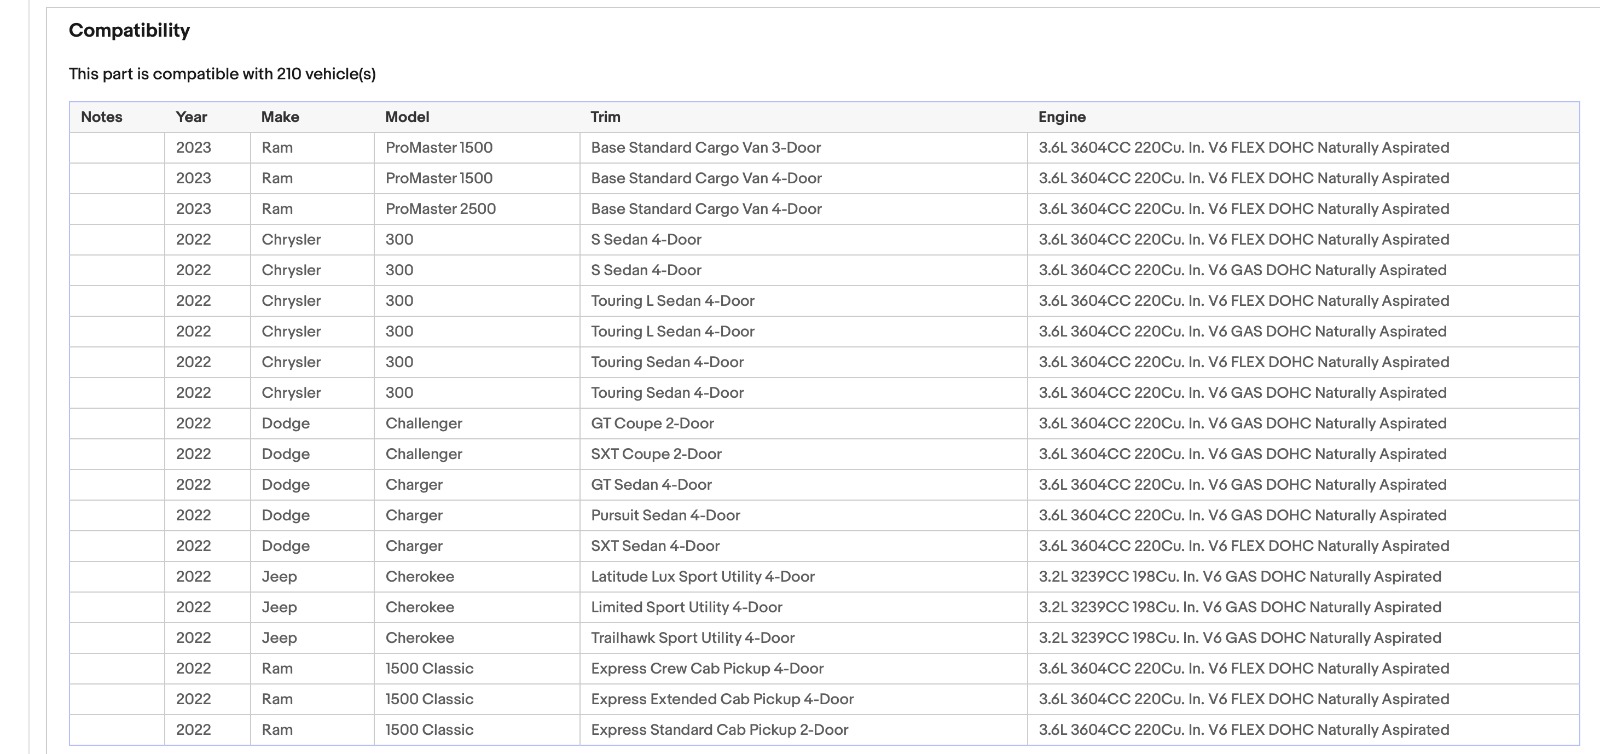The width and height of the screenshot is (1600, 754).
Task: Click 'This part is compatible with 210 vehicle(s)' text
Action: [x=222, y=74]
